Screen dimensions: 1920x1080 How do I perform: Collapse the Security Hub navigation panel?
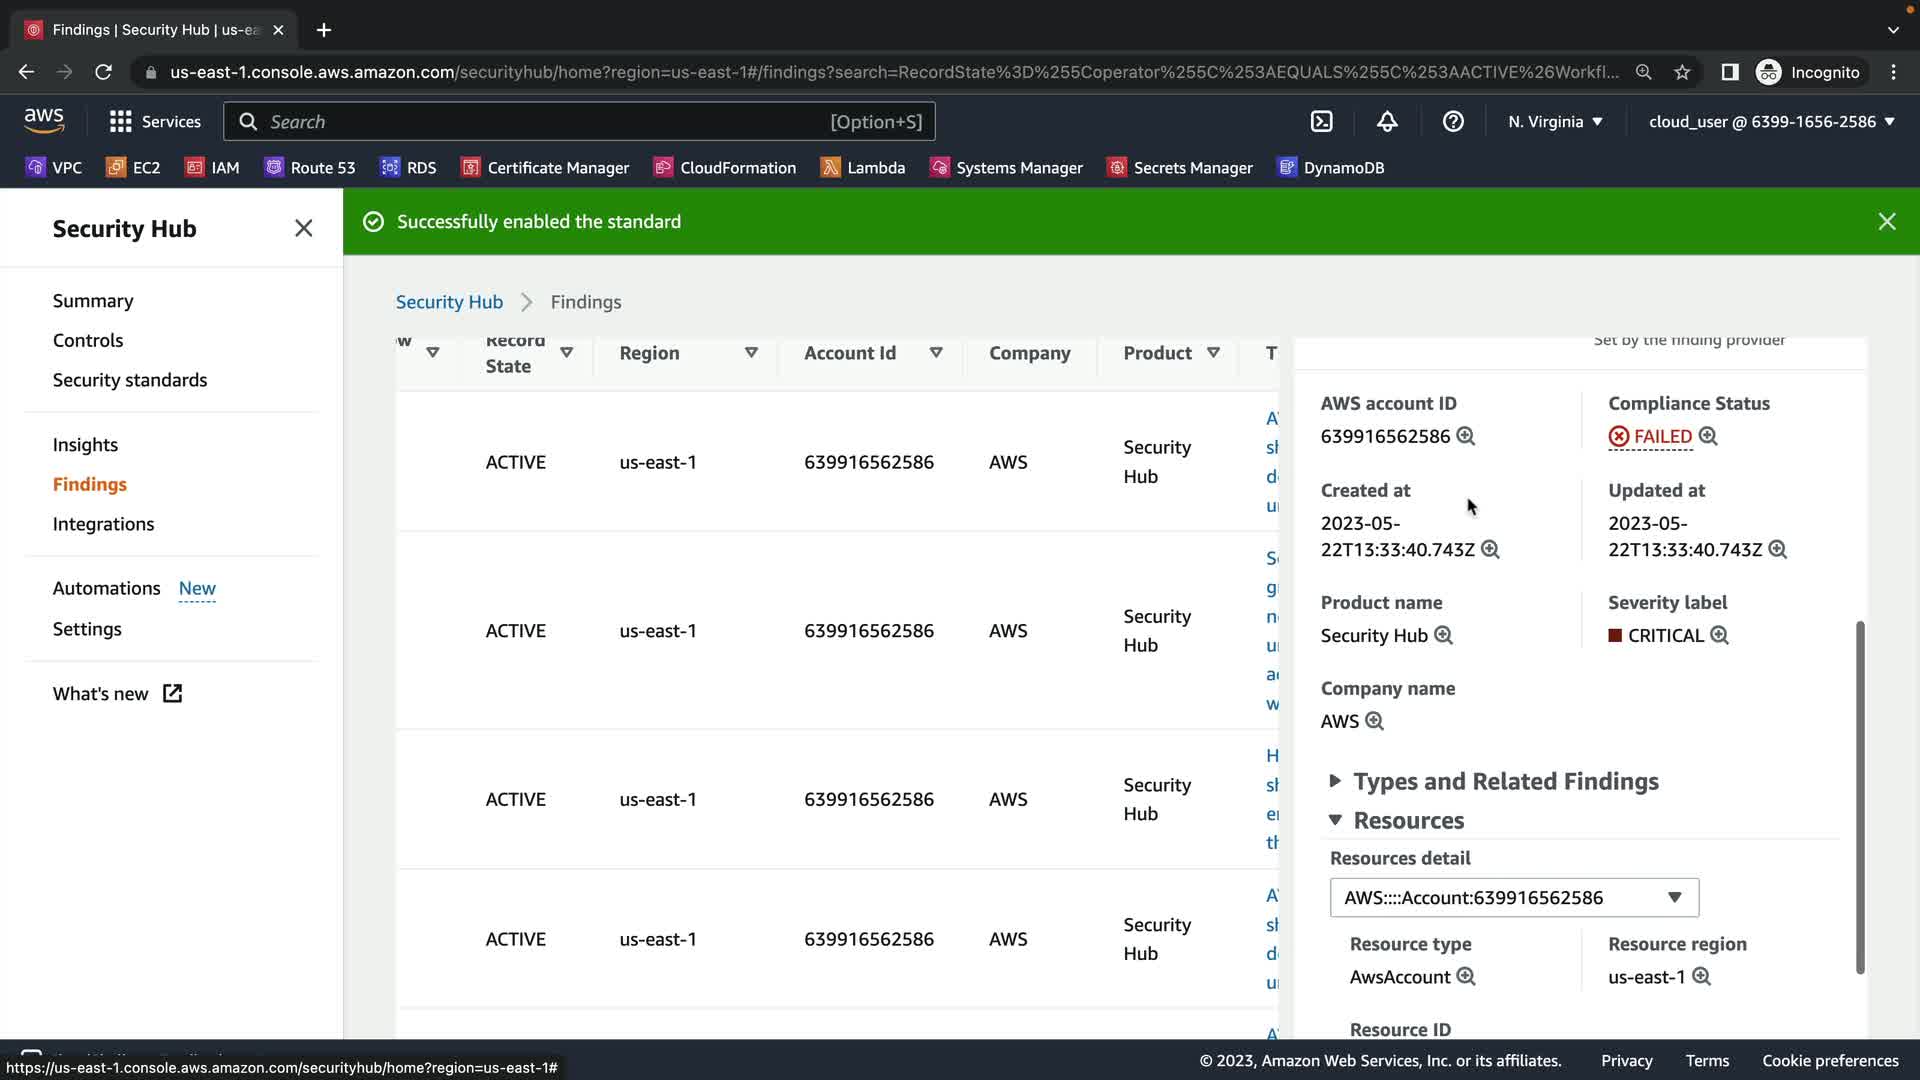303,229
